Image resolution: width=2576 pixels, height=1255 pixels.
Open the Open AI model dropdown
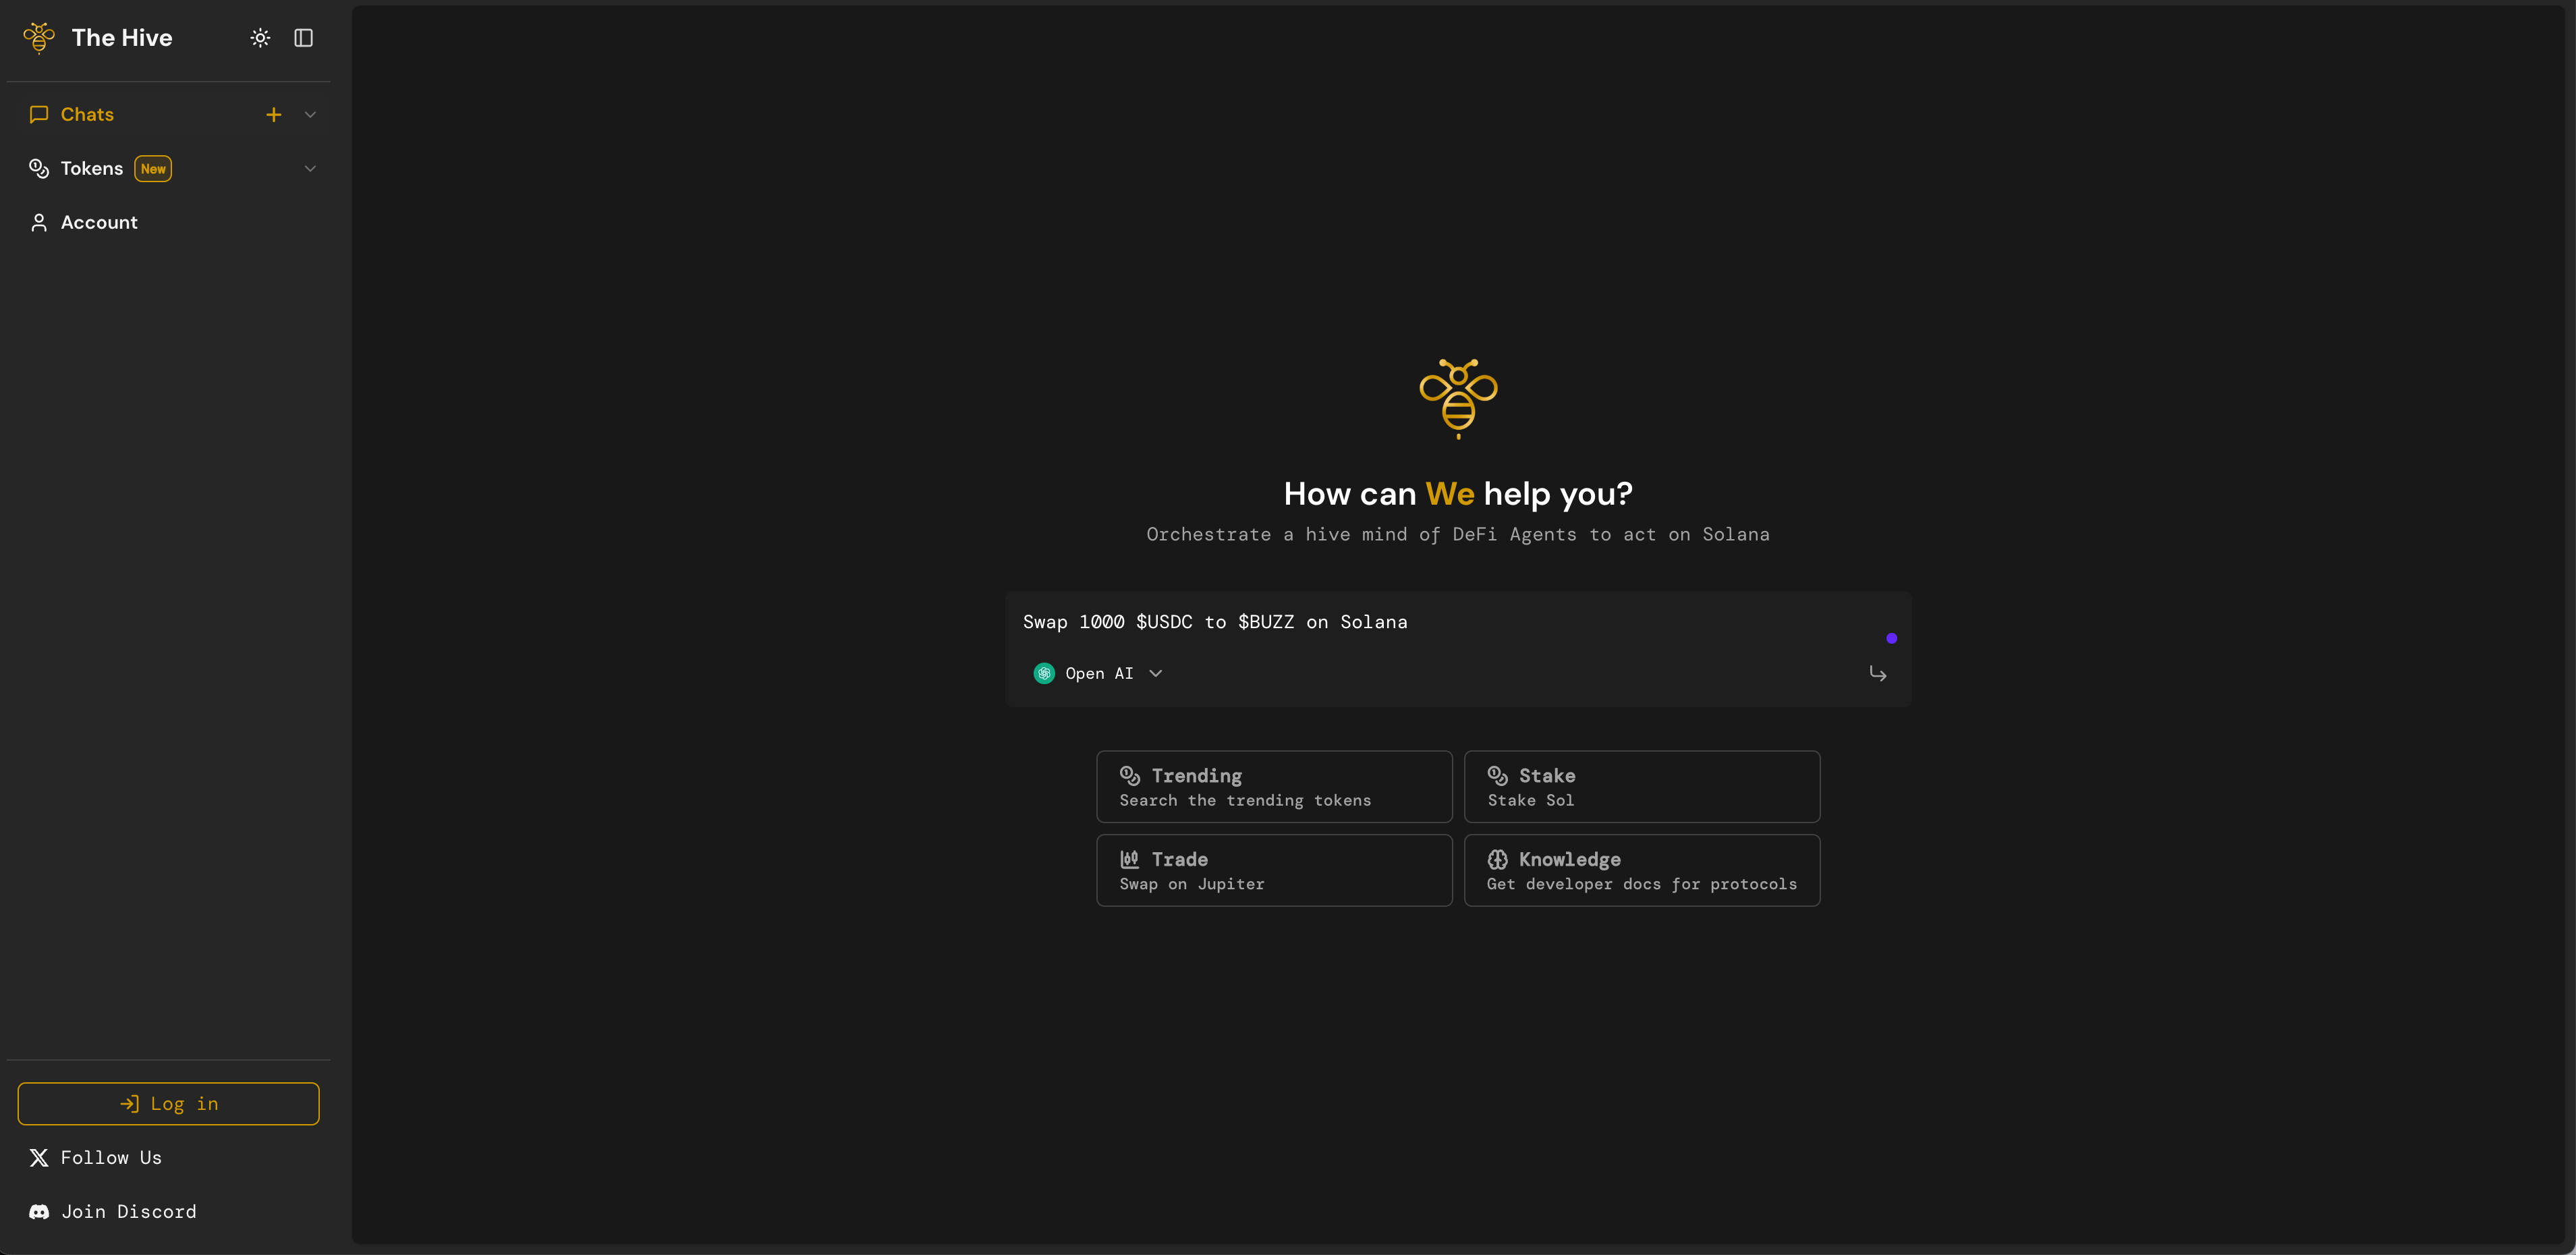tap(1098, 673)
